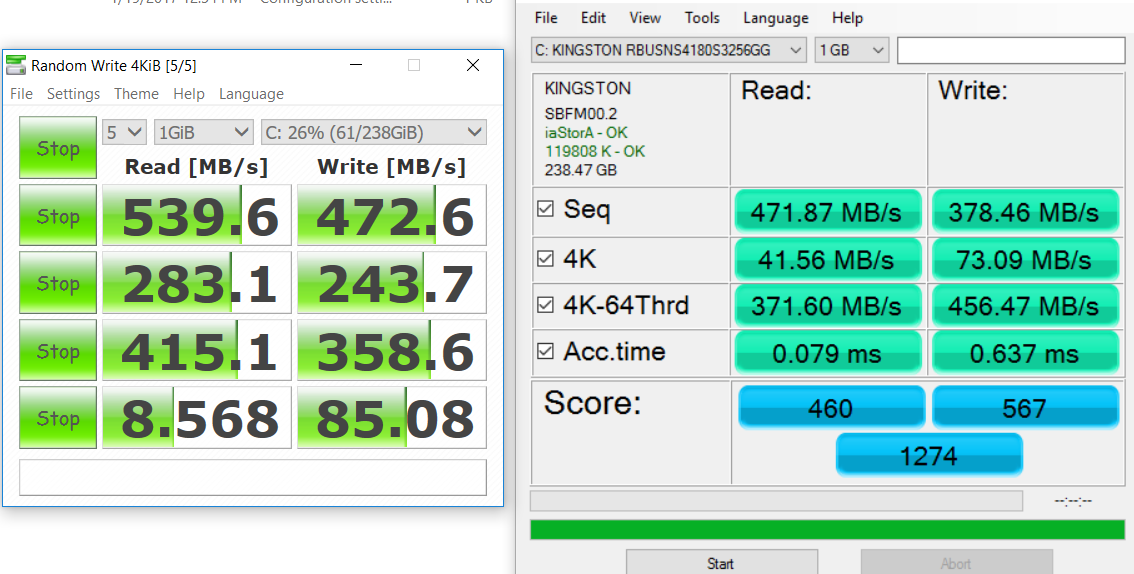The image size is (1134, 574).
Task: Expand the C: 26% (61/238GiB) drive dropdown
Action: tap(373, 132)
